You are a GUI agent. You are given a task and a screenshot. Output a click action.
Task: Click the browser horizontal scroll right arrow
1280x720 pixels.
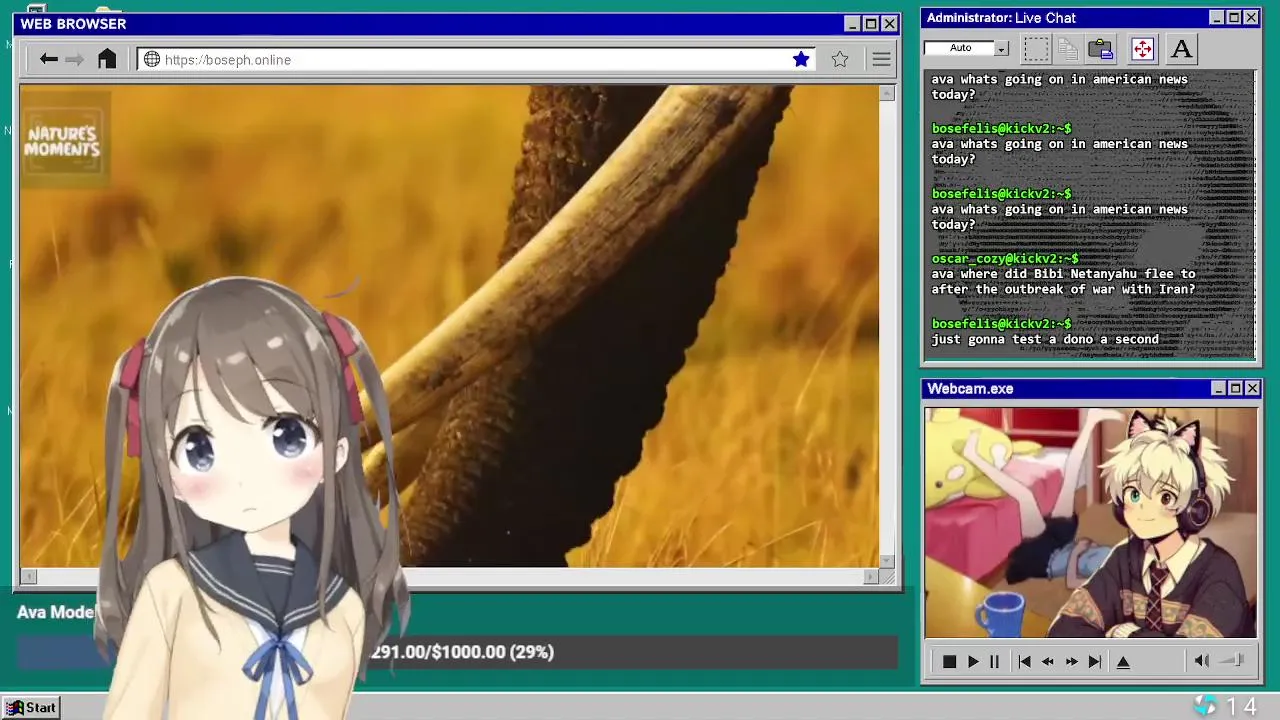point(871,576)
